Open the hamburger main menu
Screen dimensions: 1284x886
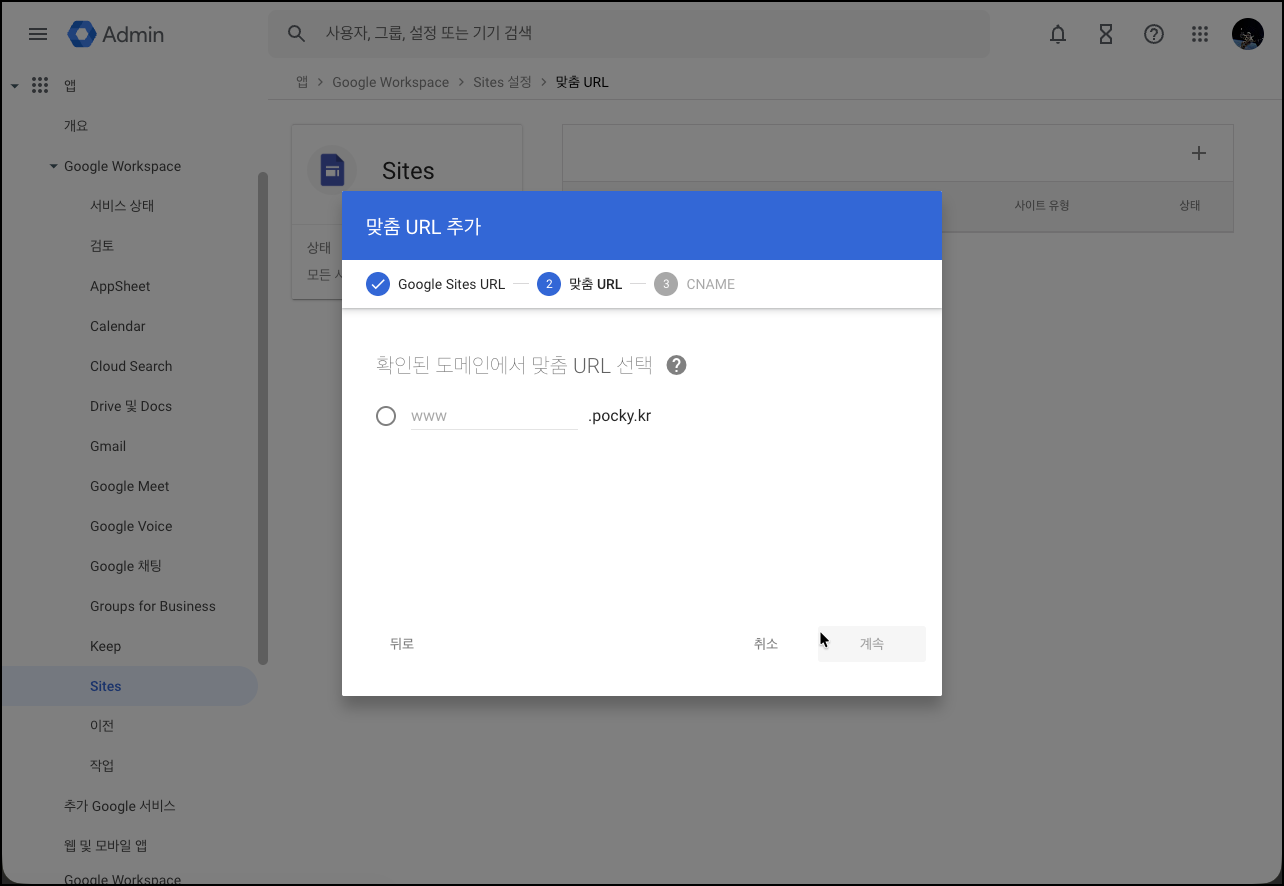click(x=38, y=34)
